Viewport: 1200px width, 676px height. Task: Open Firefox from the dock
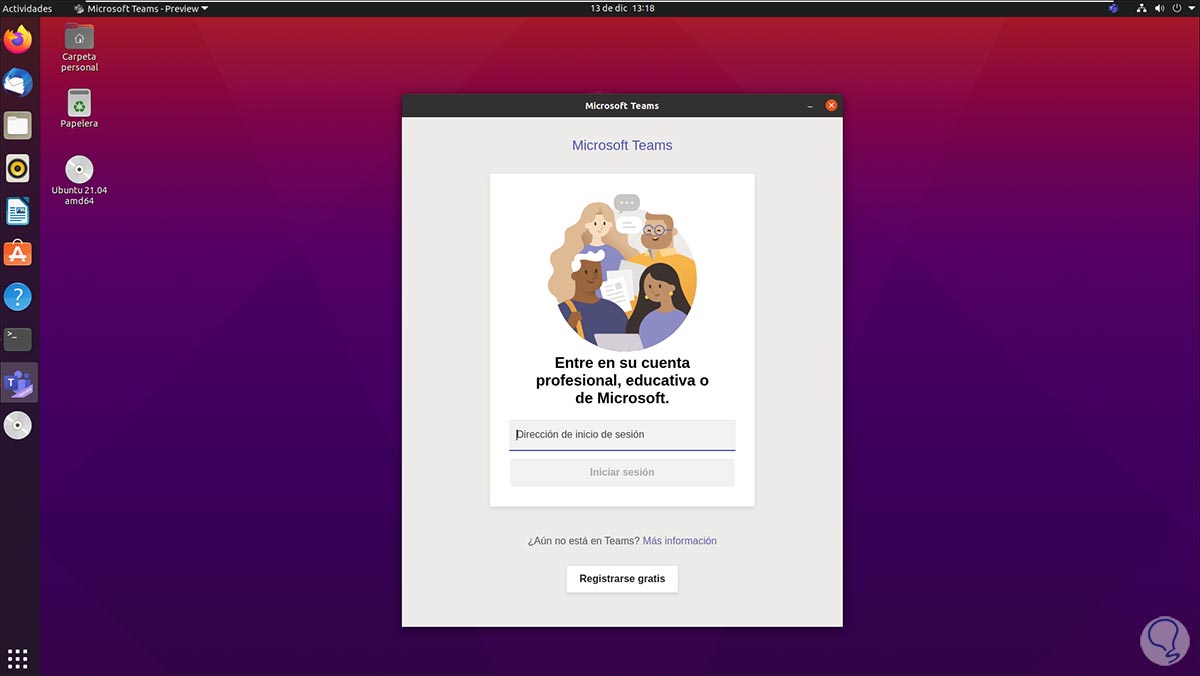(18, 40)
